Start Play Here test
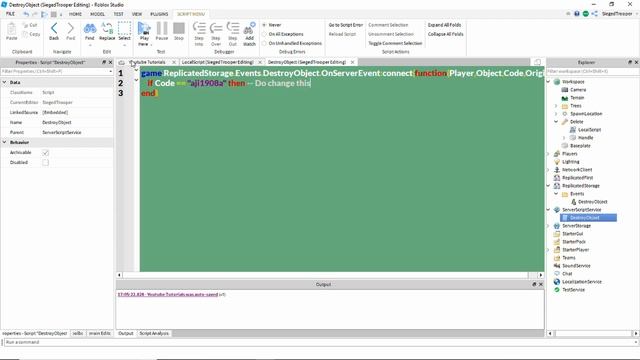Screen dimensions: 640x360 click(144, 28)
